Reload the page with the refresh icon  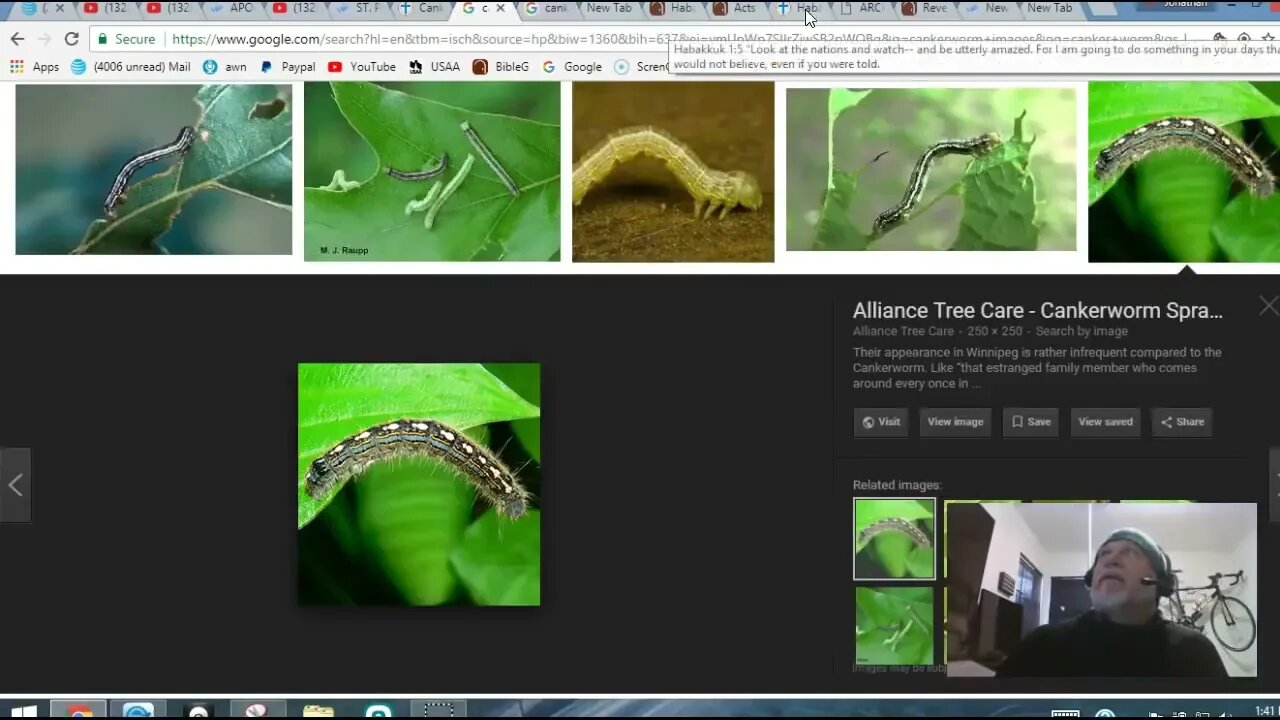71,39
